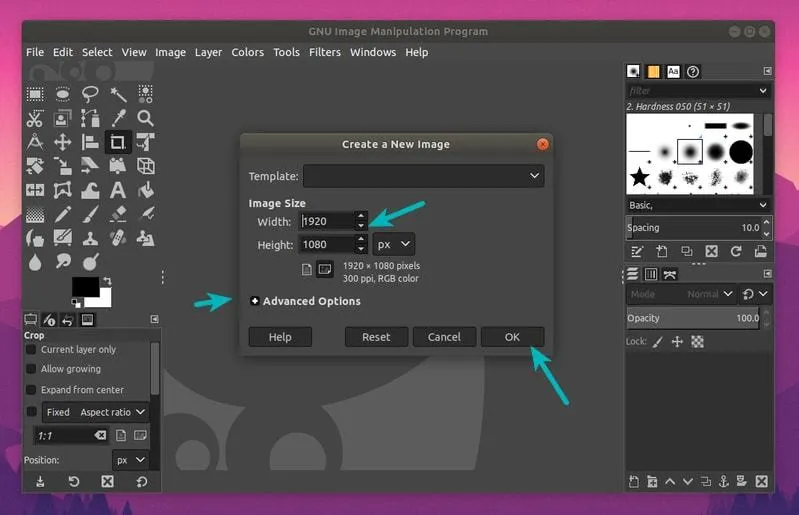Screen dimensions: 799x515
Task: Select the Scale tool
Action: (x=63, y=166)
